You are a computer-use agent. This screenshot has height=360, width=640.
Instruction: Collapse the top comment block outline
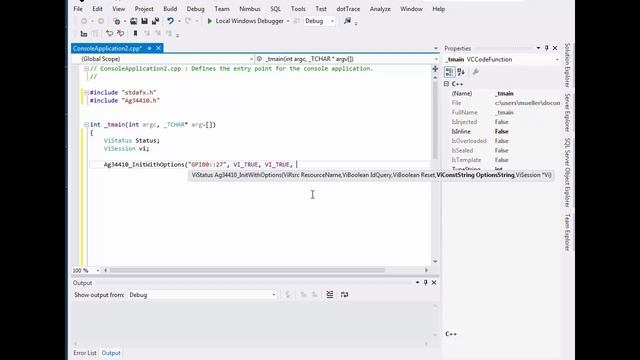click(87, 69)
